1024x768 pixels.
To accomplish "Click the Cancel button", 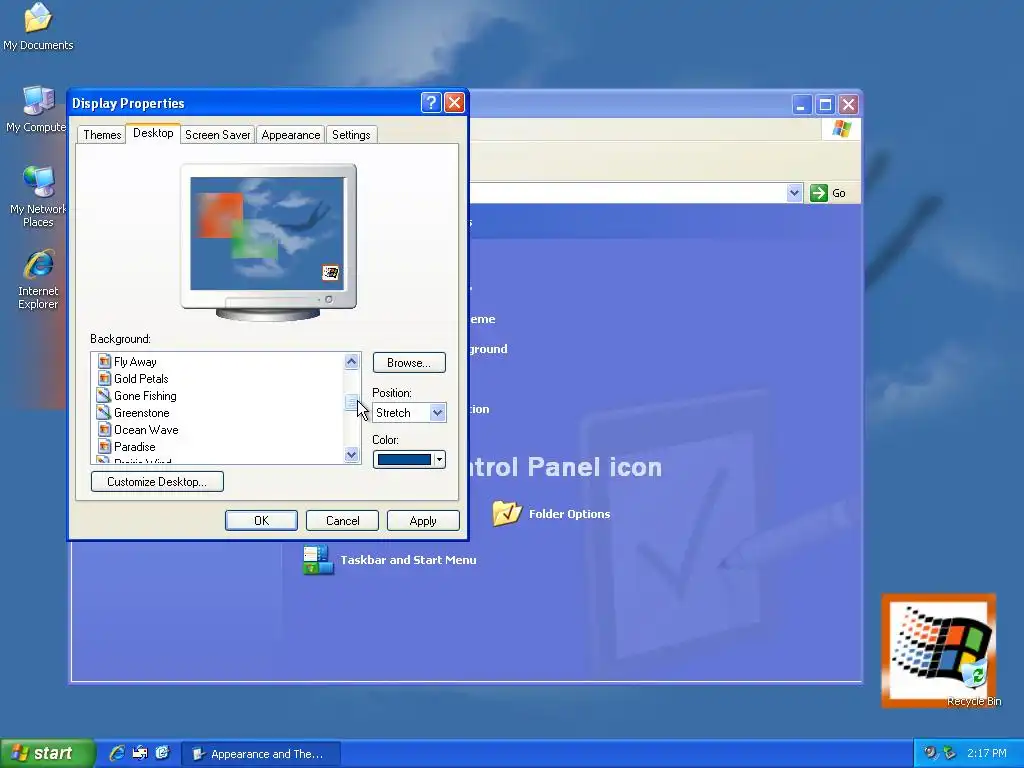I will click(x=342, y=520).
